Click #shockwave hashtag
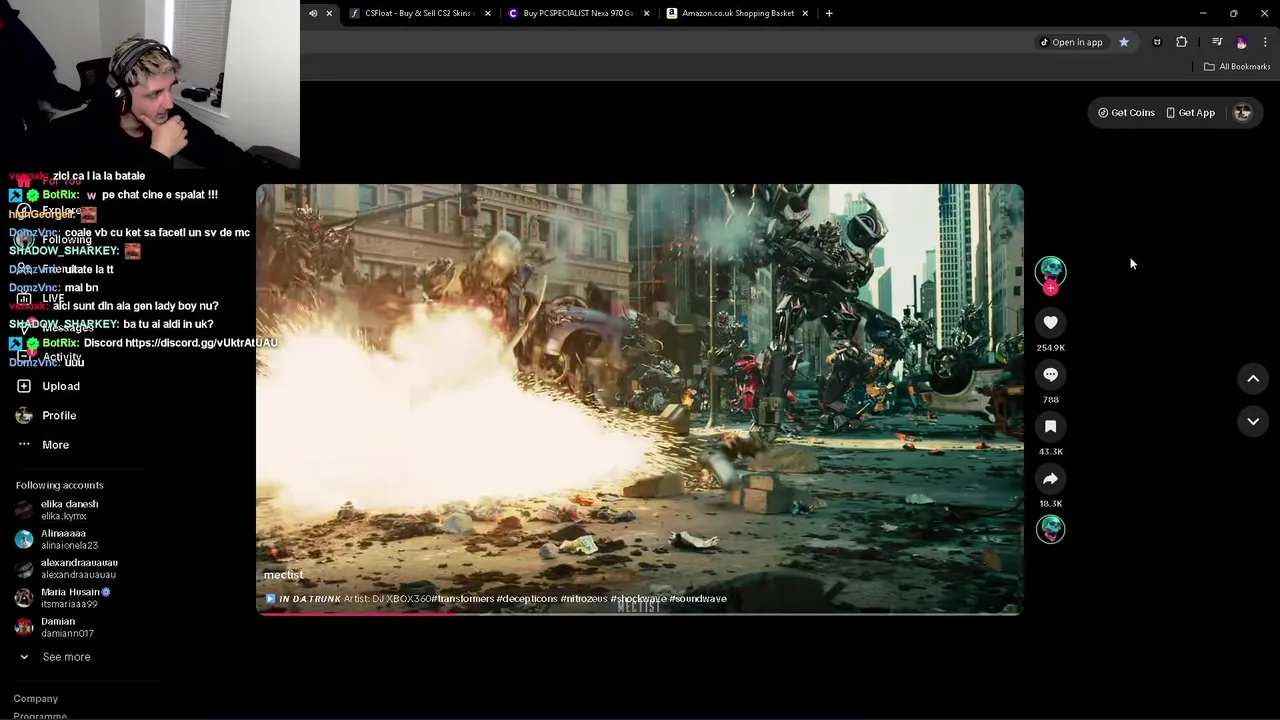Viewport: 1280px width, 720px height. [638, 599]
